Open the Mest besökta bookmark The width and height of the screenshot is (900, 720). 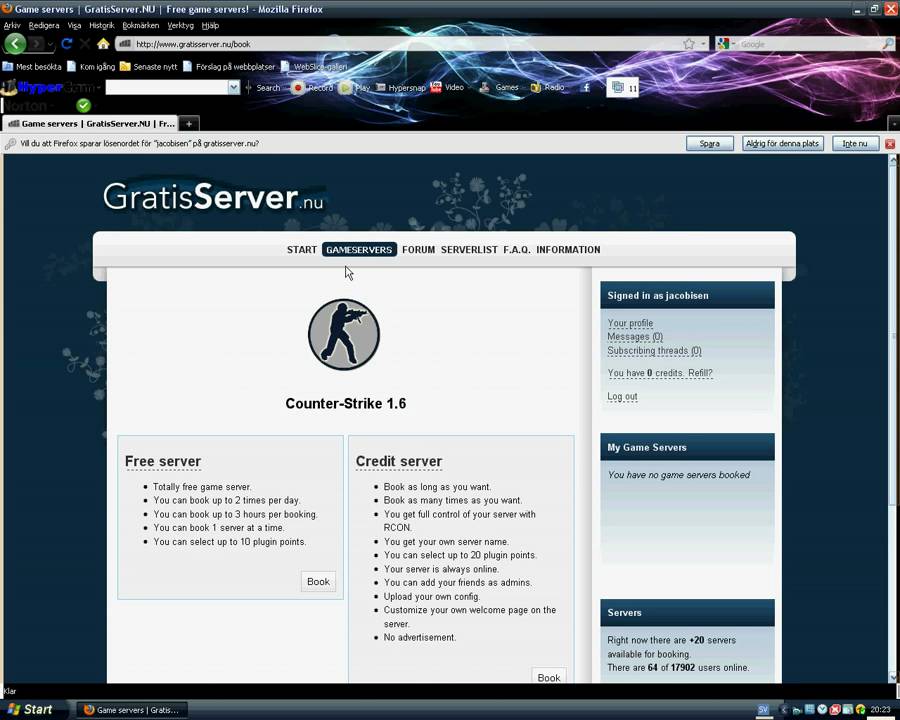coord(32,67)
